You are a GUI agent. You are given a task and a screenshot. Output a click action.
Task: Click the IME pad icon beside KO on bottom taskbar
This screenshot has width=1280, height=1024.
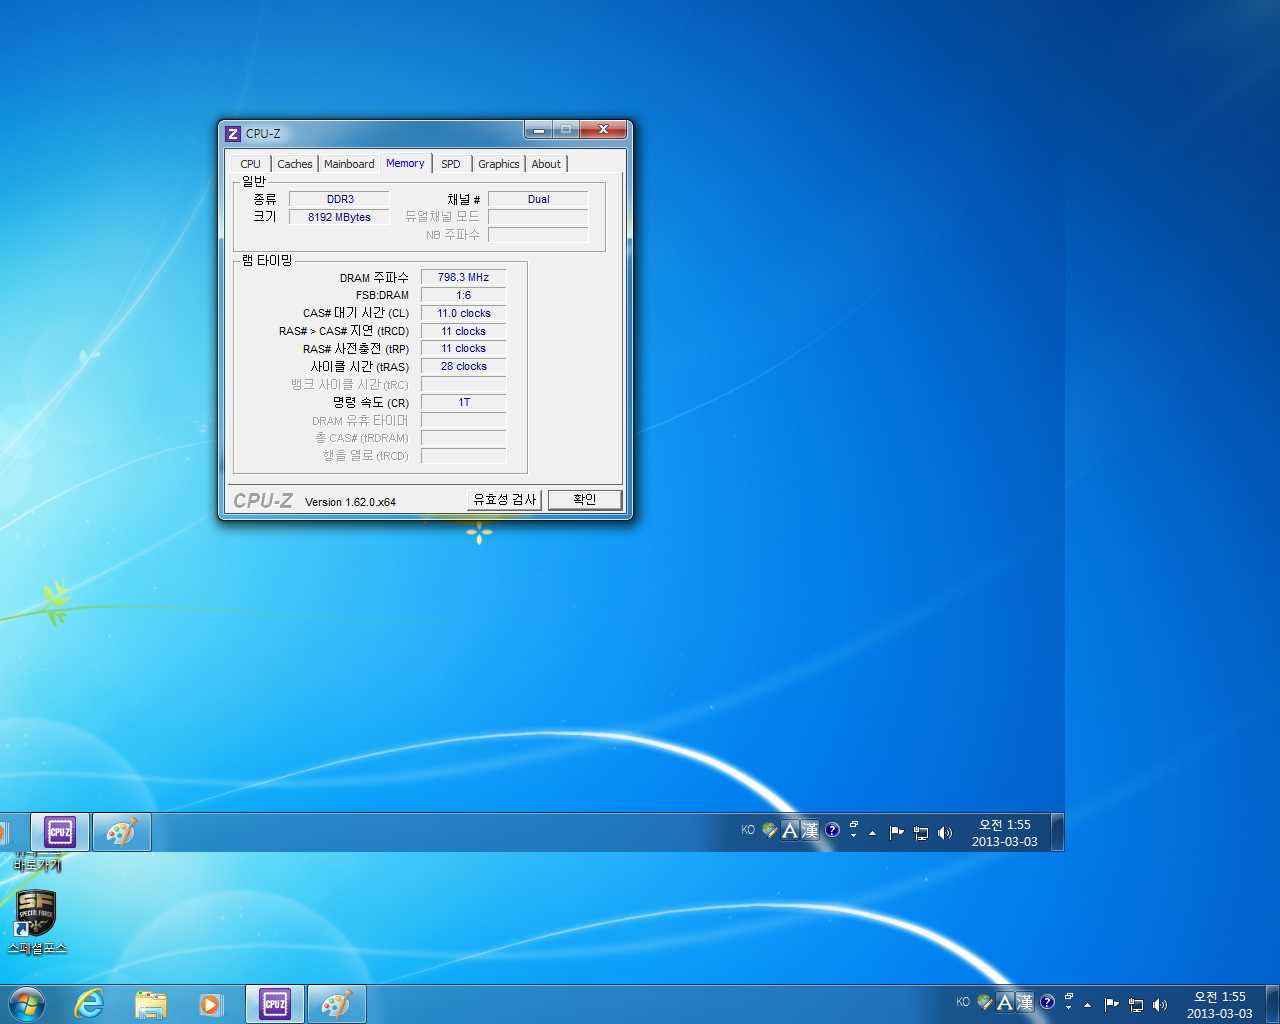(x=984, y=1002)
